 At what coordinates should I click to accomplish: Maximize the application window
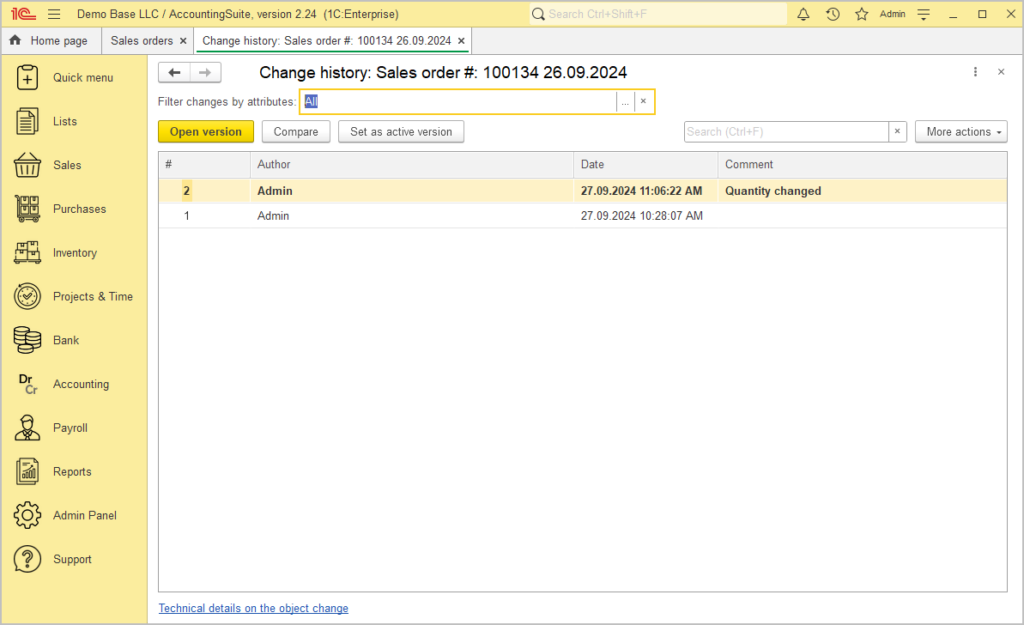[982, 14]
